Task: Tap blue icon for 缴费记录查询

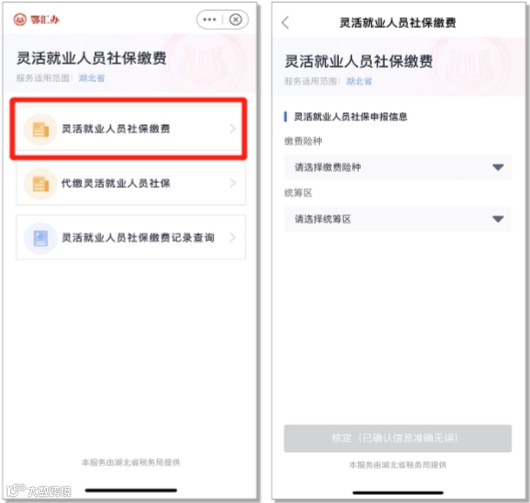Action: click(x=41, y=238)
